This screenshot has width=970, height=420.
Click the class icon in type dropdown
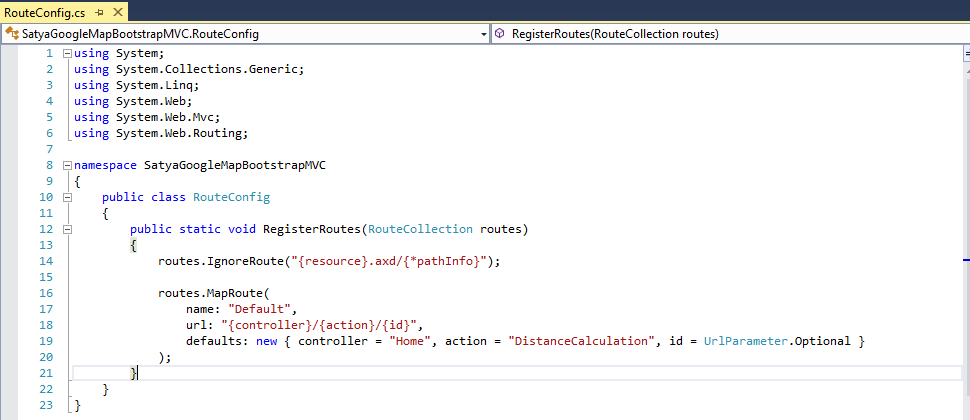pyautogui.click(x=12, y=34)
